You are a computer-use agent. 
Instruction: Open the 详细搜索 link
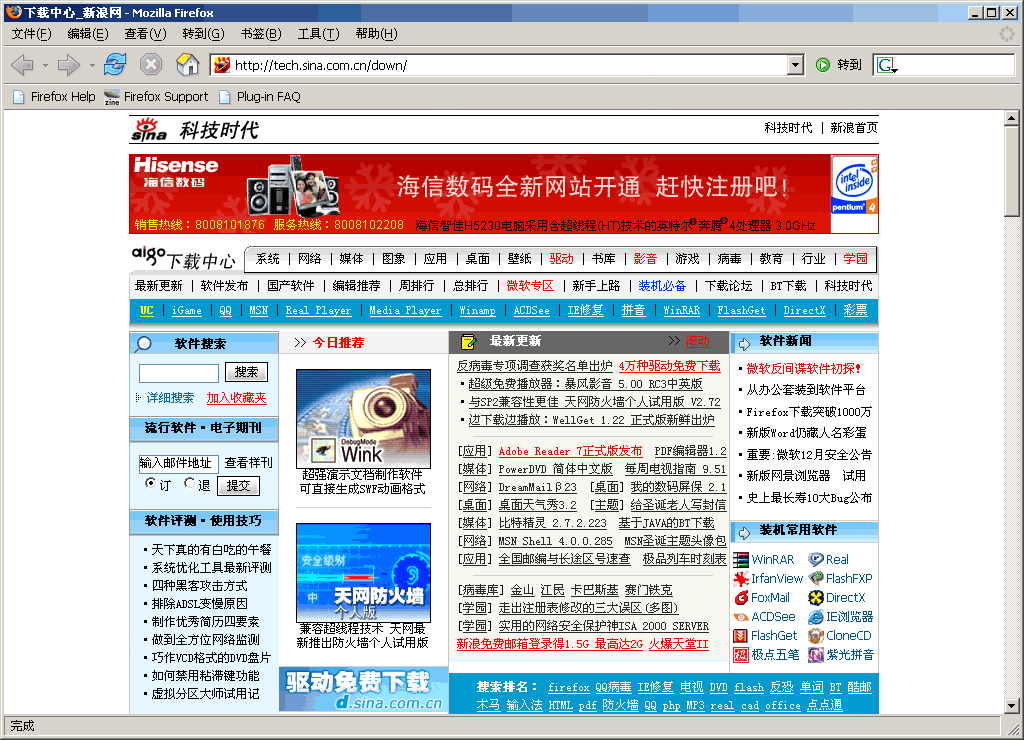click(170, 398)
